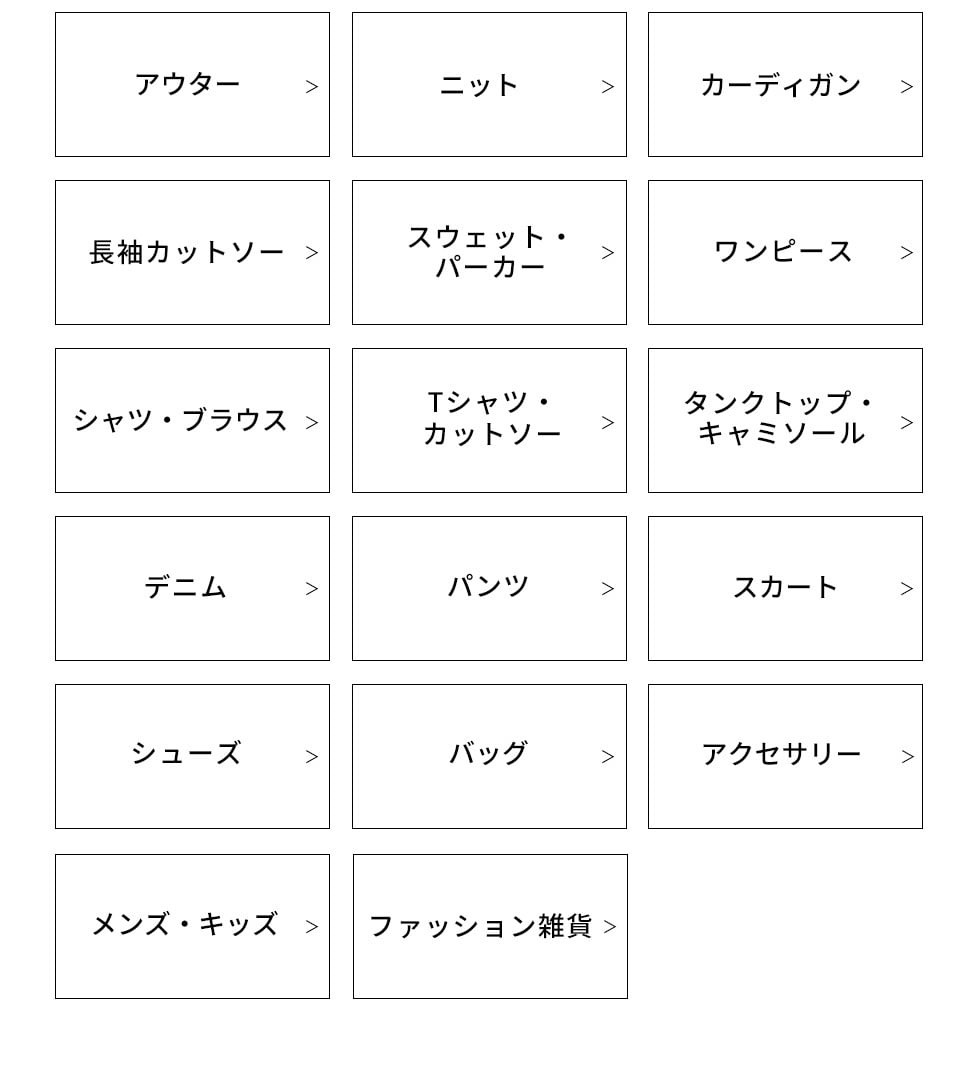This screenshot has width=980, height=1080.
Task: Click the arrow icon beside シューズ
Action: (312, 757)
